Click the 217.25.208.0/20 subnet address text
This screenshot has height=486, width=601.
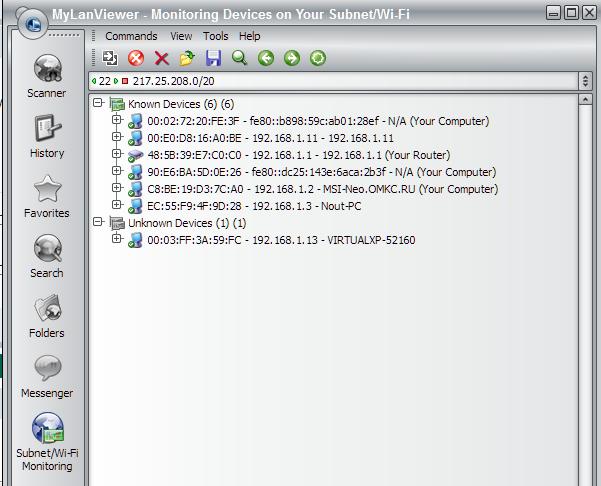tap(173, 81)
